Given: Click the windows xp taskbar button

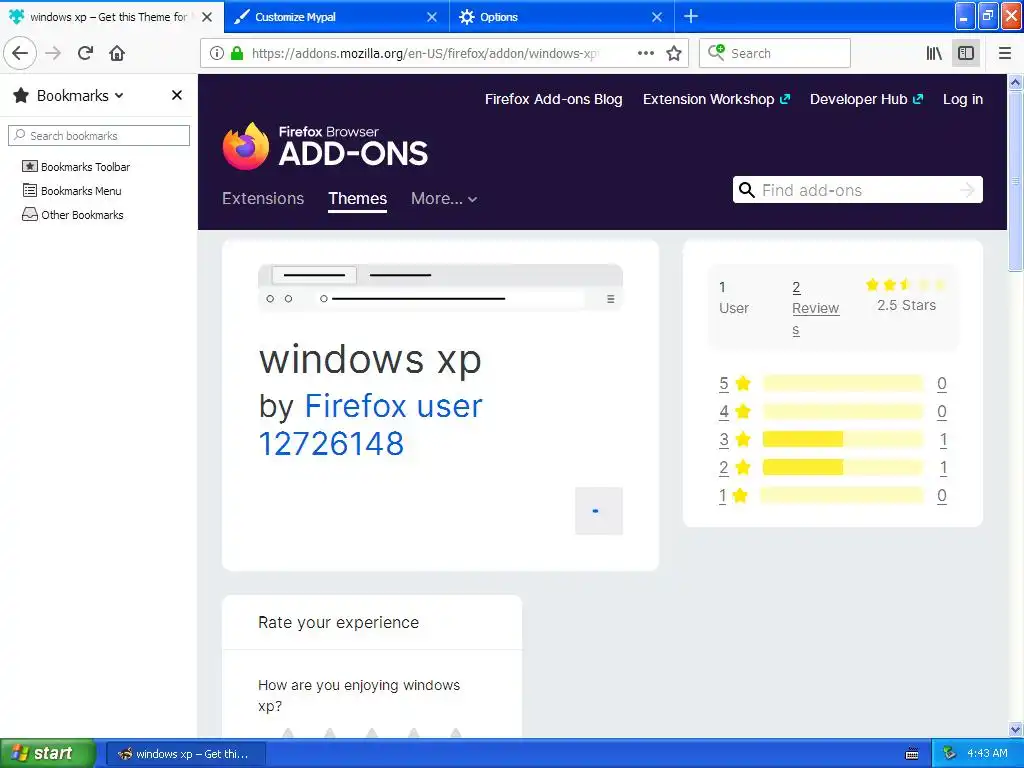Looking at the screenshot, I should coord(186,754).
